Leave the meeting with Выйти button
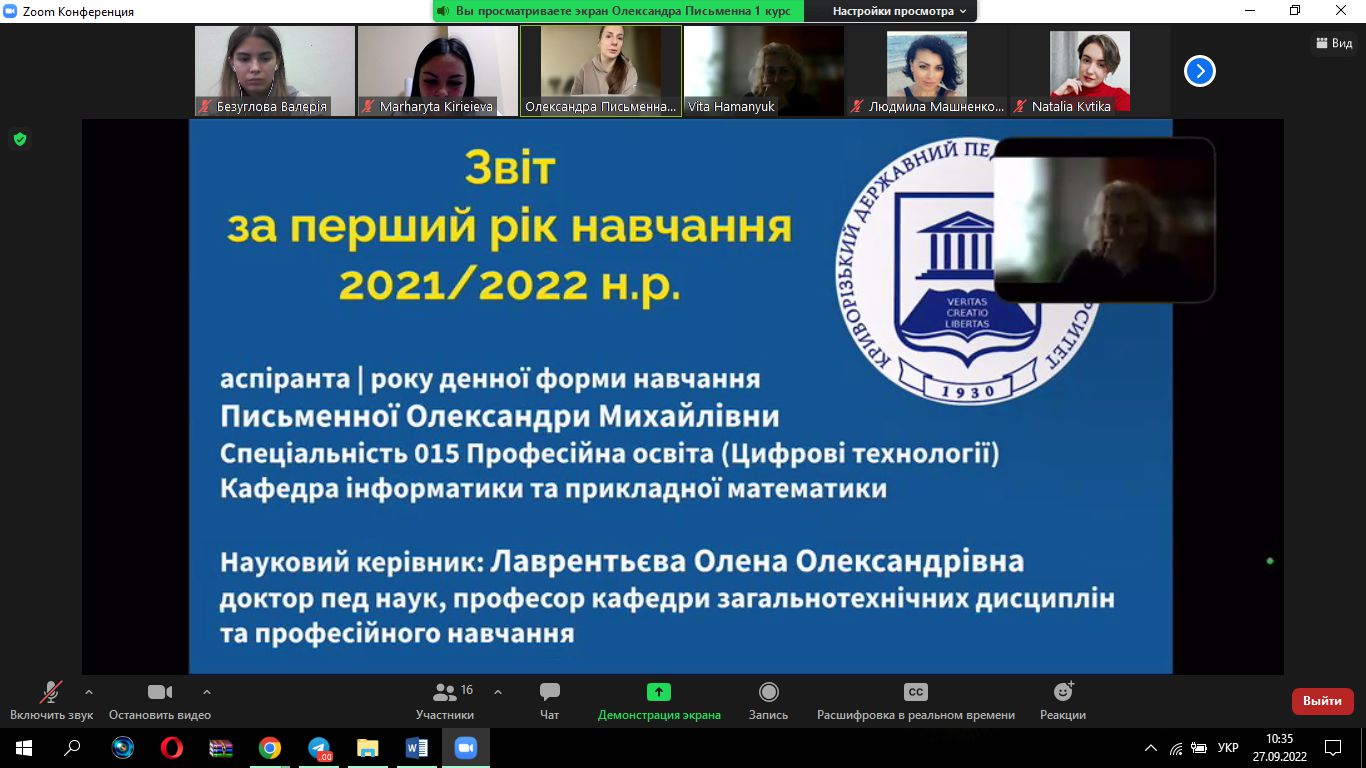This screenshot has height=768, width=1366. pyautogui.click(x=1322, y=701)
